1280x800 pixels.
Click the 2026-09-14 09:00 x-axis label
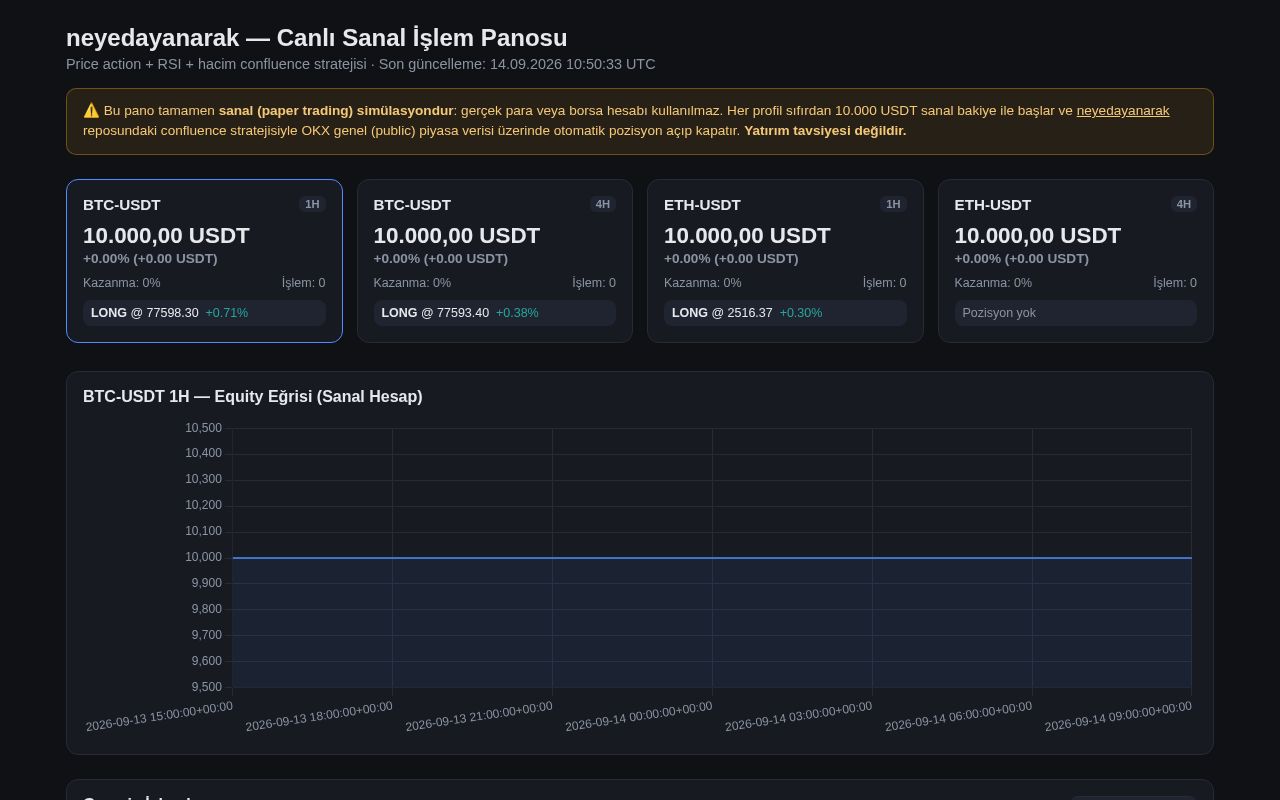click(1118, 716)
